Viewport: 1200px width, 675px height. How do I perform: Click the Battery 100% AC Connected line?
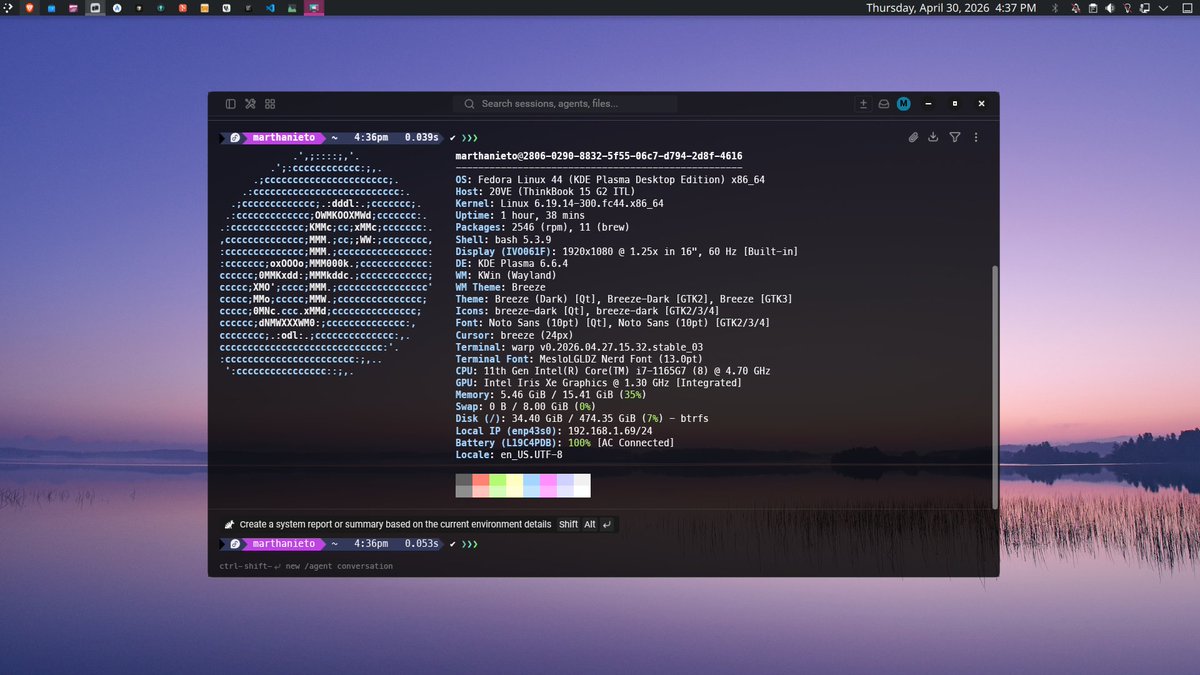(565, 443)
